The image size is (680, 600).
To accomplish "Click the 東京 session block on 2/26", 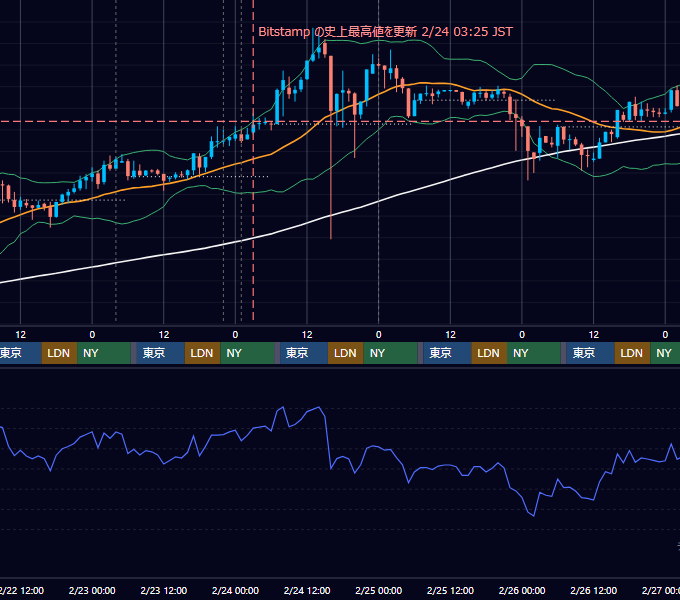I will [x=590, y=353].
